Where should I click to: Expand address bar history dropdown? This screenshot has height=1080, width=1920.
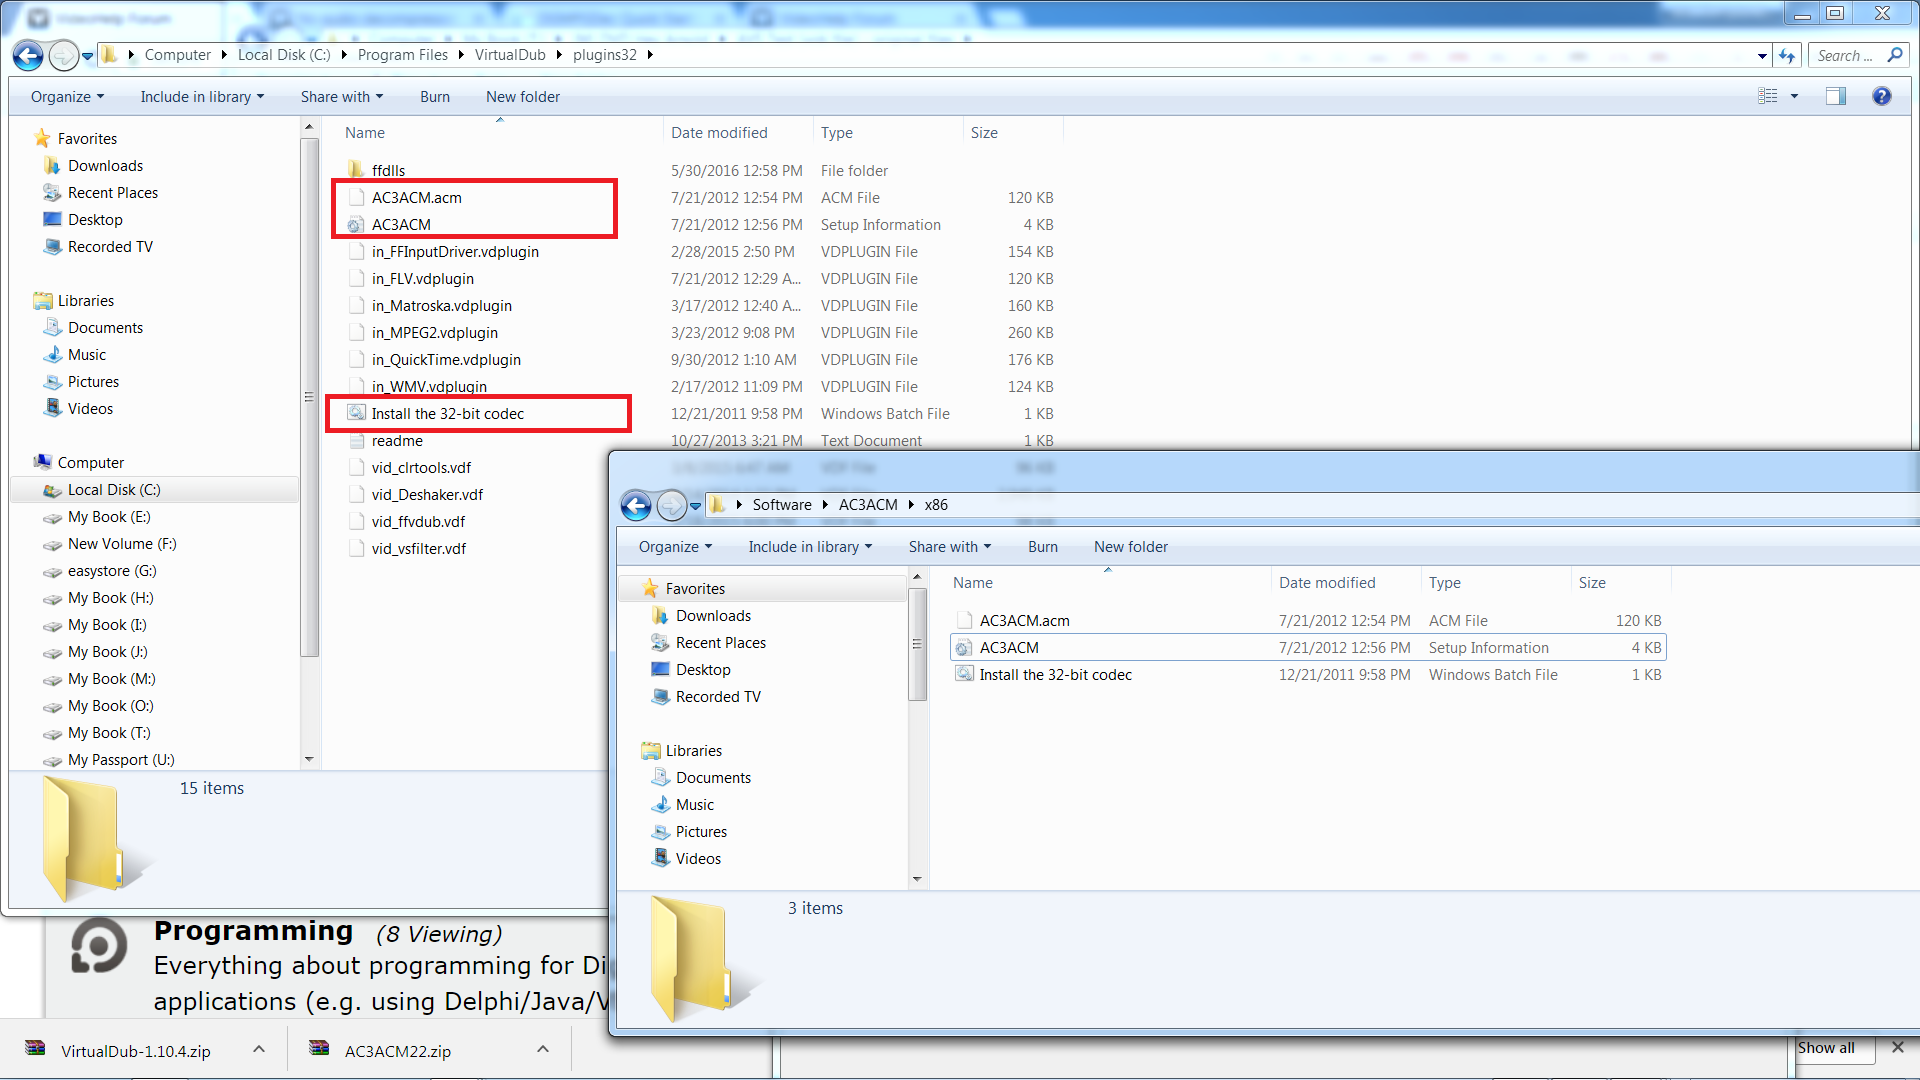tap(1762, 56)
